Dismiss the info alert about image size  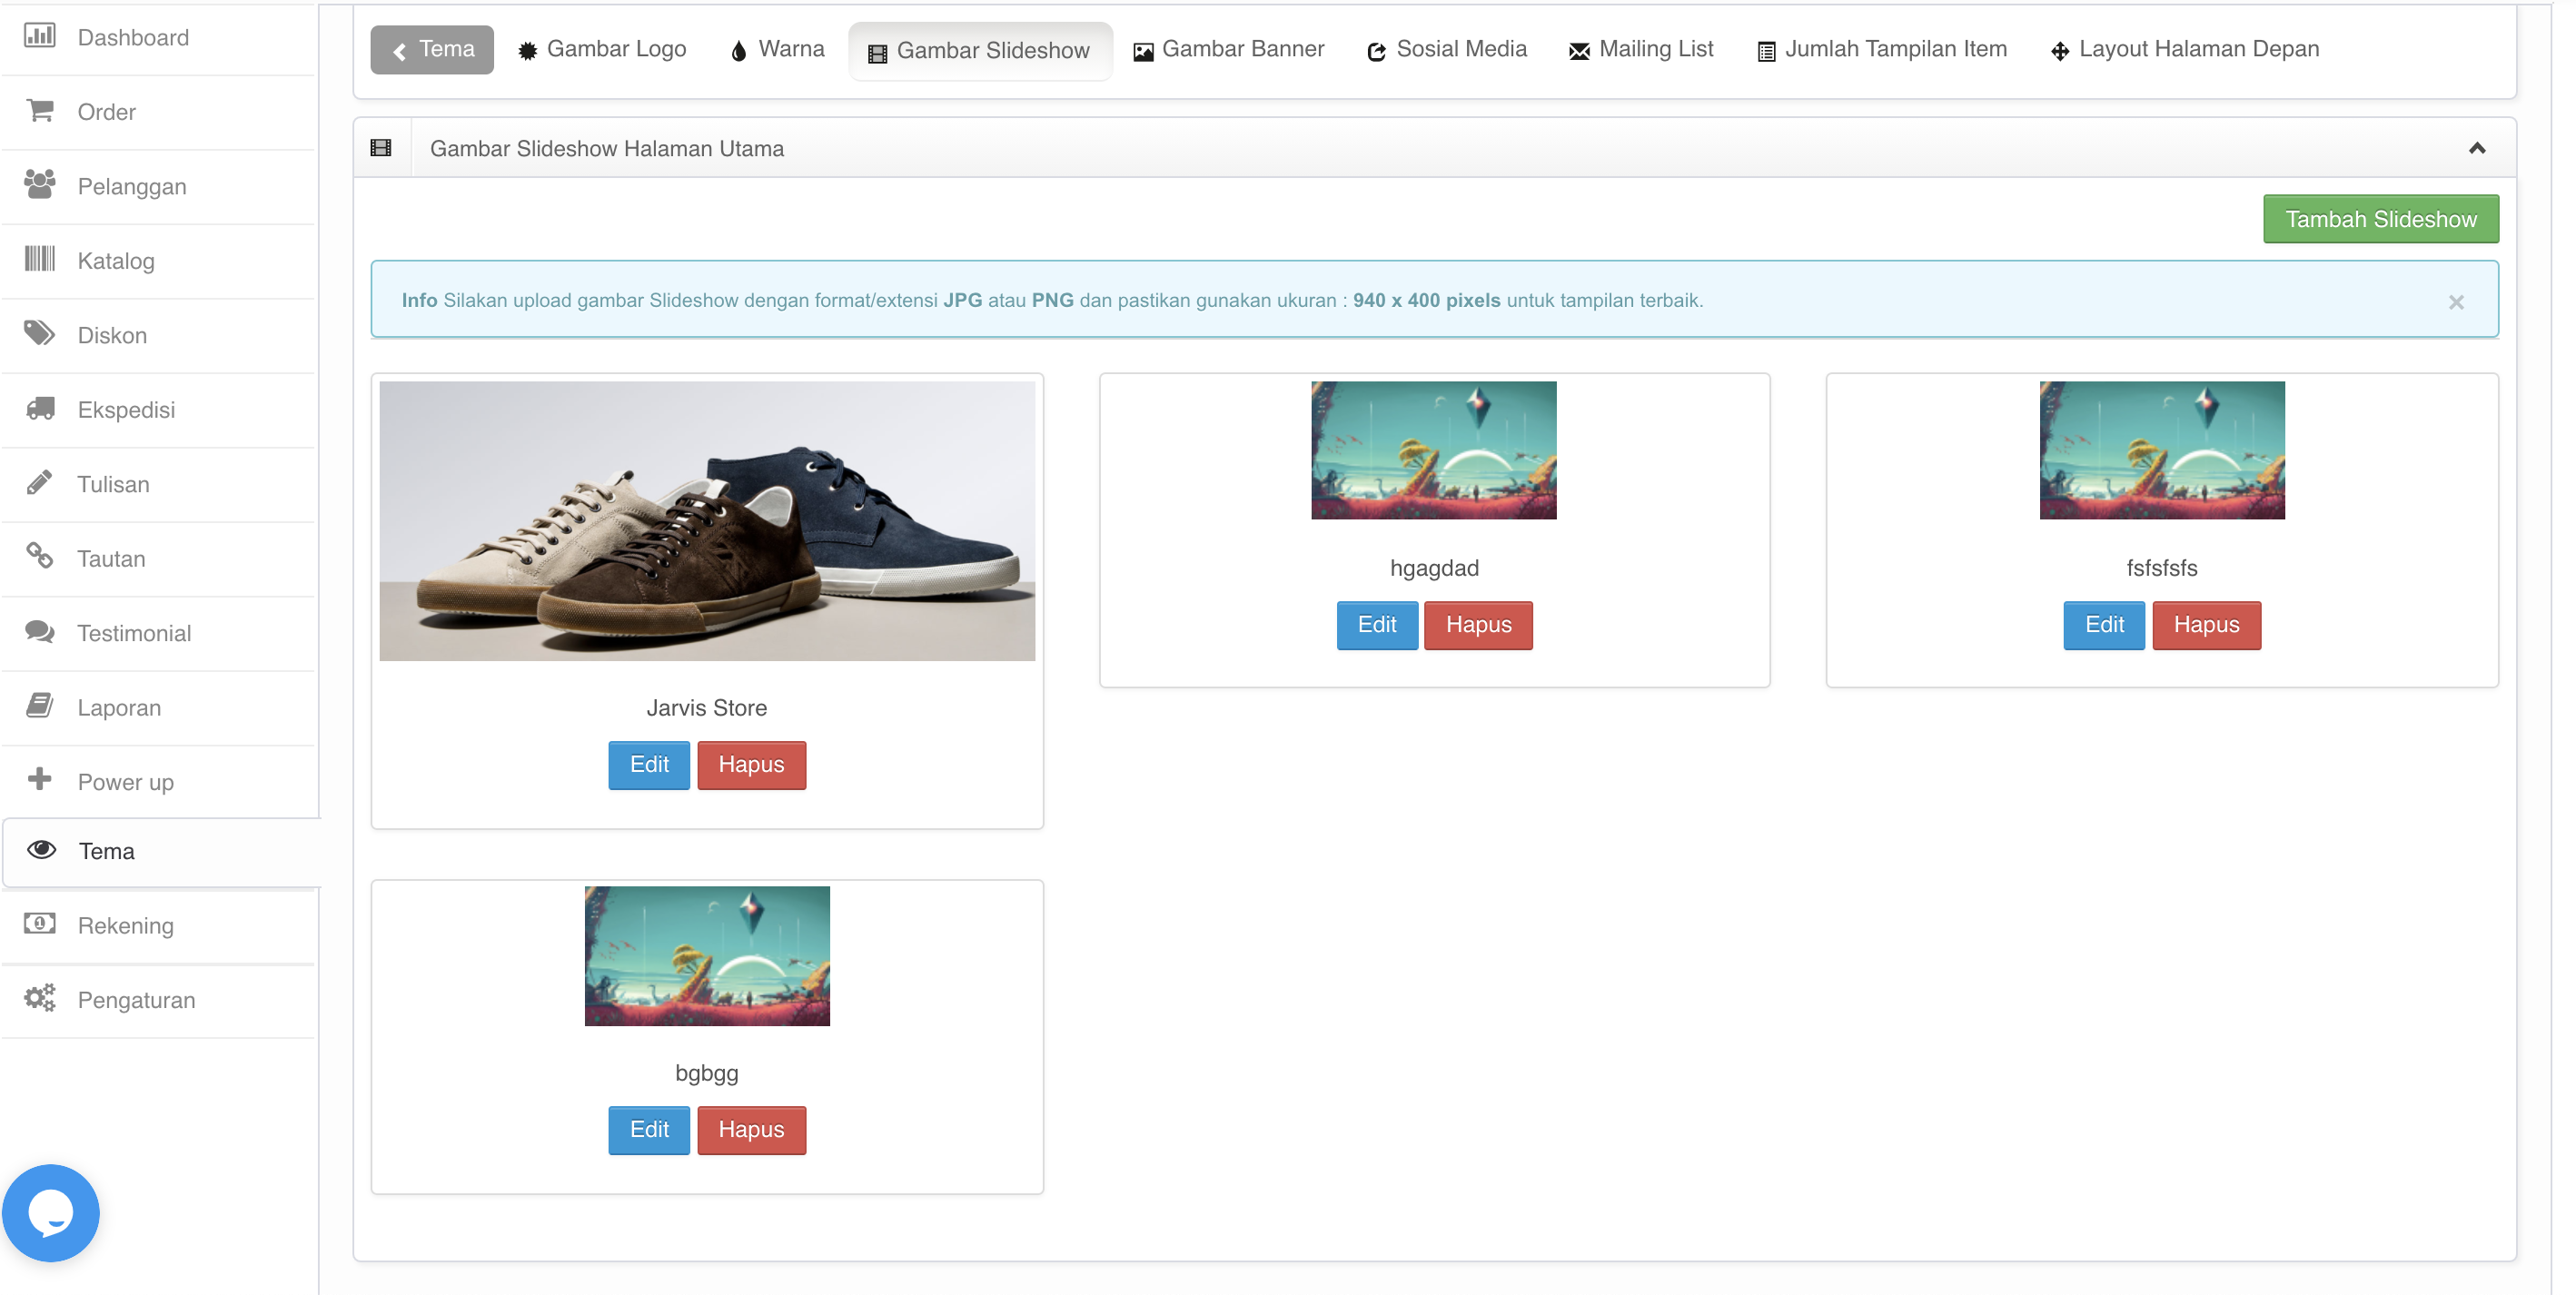(2455, 301)
